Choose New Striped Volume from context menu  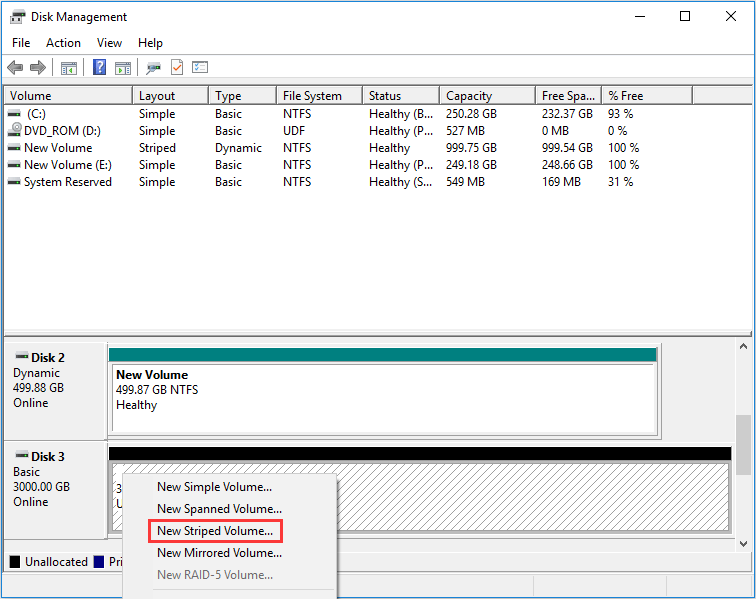[214, 531]
